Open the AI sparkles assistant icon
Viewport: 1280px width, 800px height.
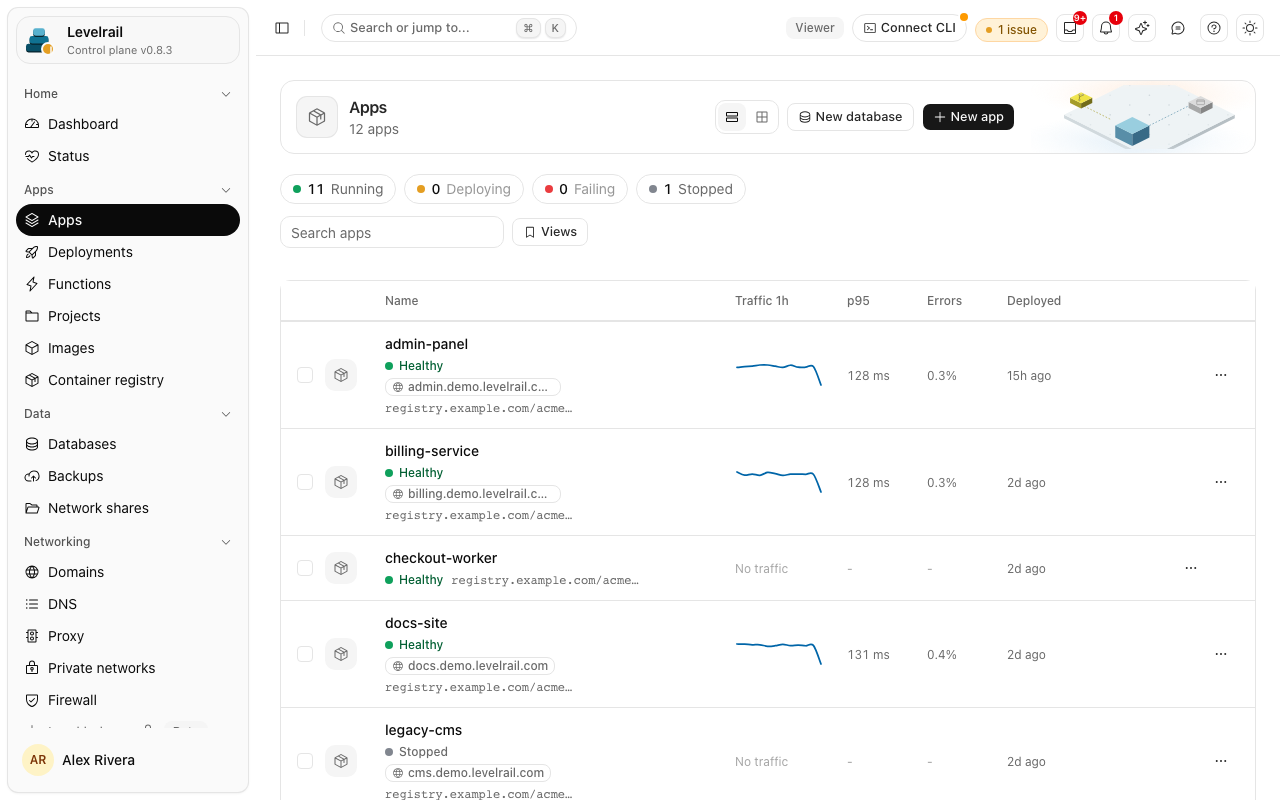[1142, 28]
